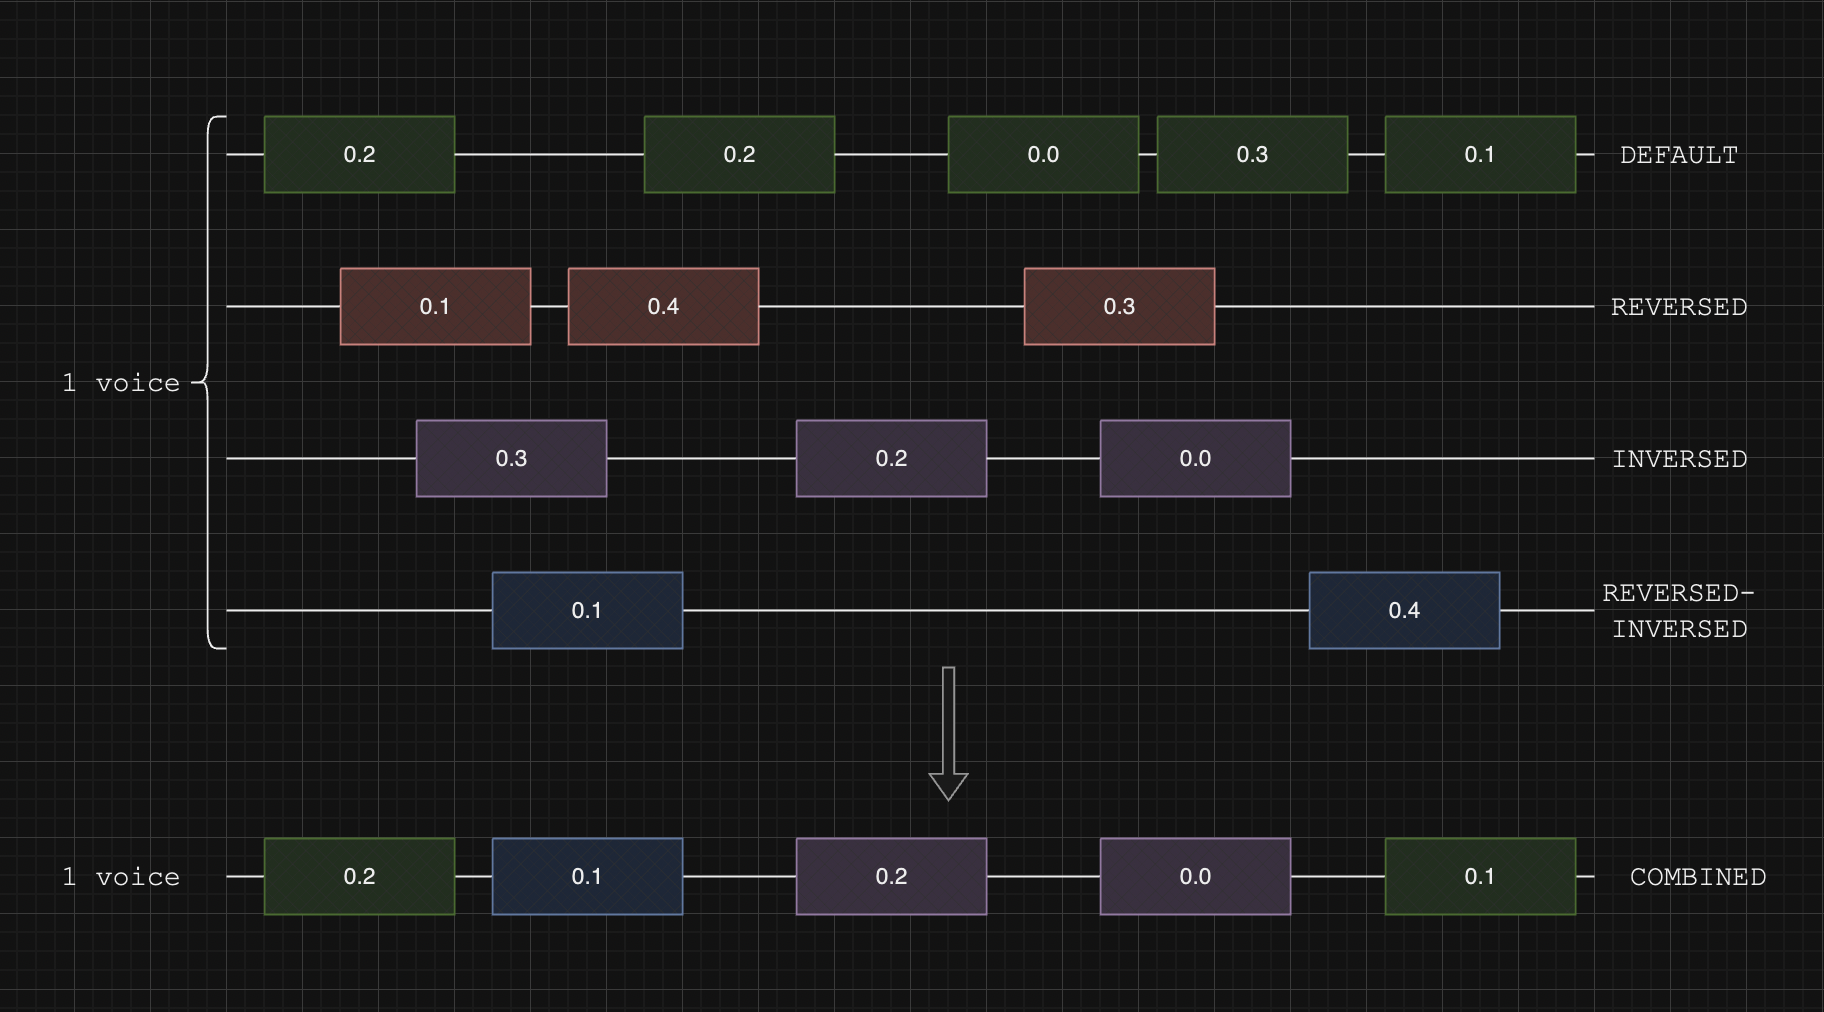The height and width of the screenshot is (1012, 1824).
Task: Click the red 0.4 box in REVERSED row
Action: click(x=663, y=306)
